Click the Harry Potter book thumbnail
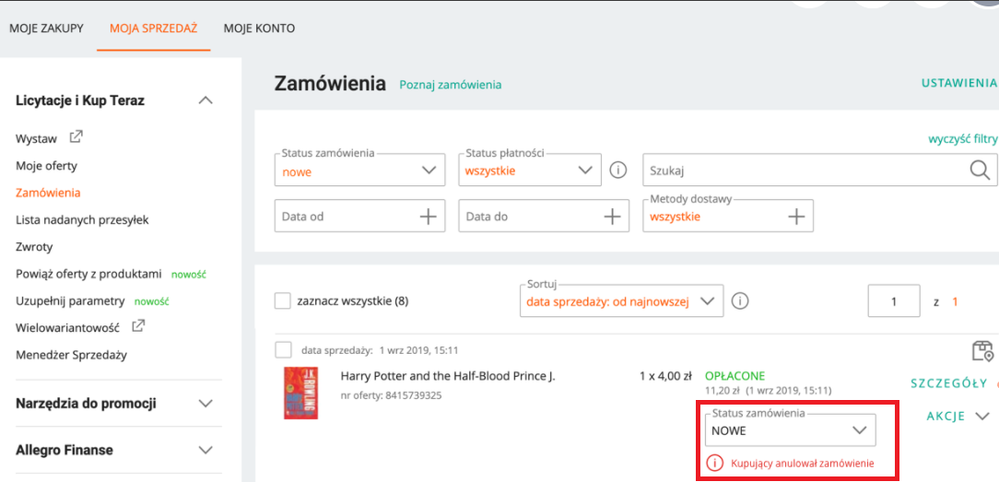 click(301, 393)
